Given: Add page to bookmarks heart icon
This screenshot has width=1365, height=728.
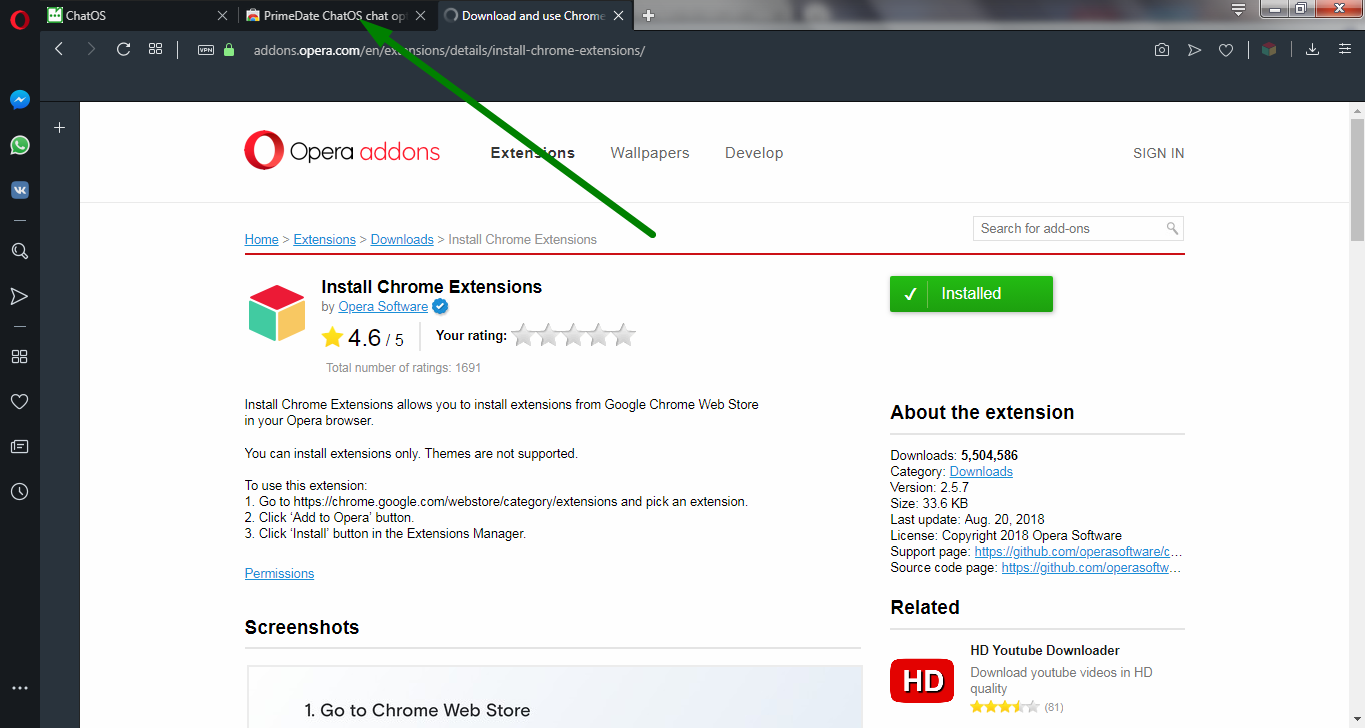Looking at the screenshot, I should (1226, 50).
